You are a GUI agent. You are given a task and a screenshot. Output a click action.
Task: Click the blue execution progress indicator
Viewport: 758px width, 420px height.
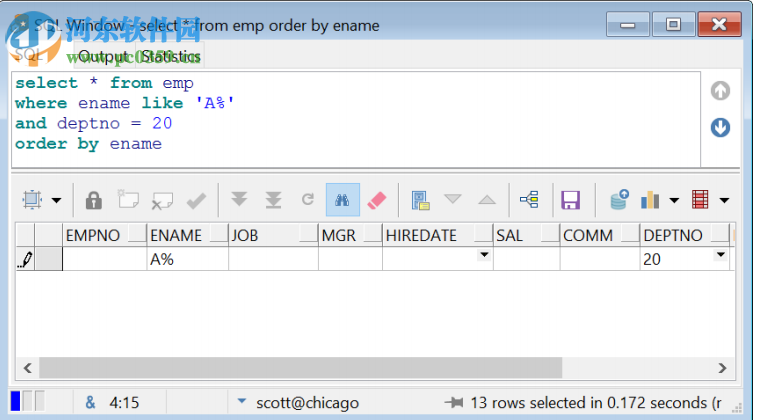15,401
